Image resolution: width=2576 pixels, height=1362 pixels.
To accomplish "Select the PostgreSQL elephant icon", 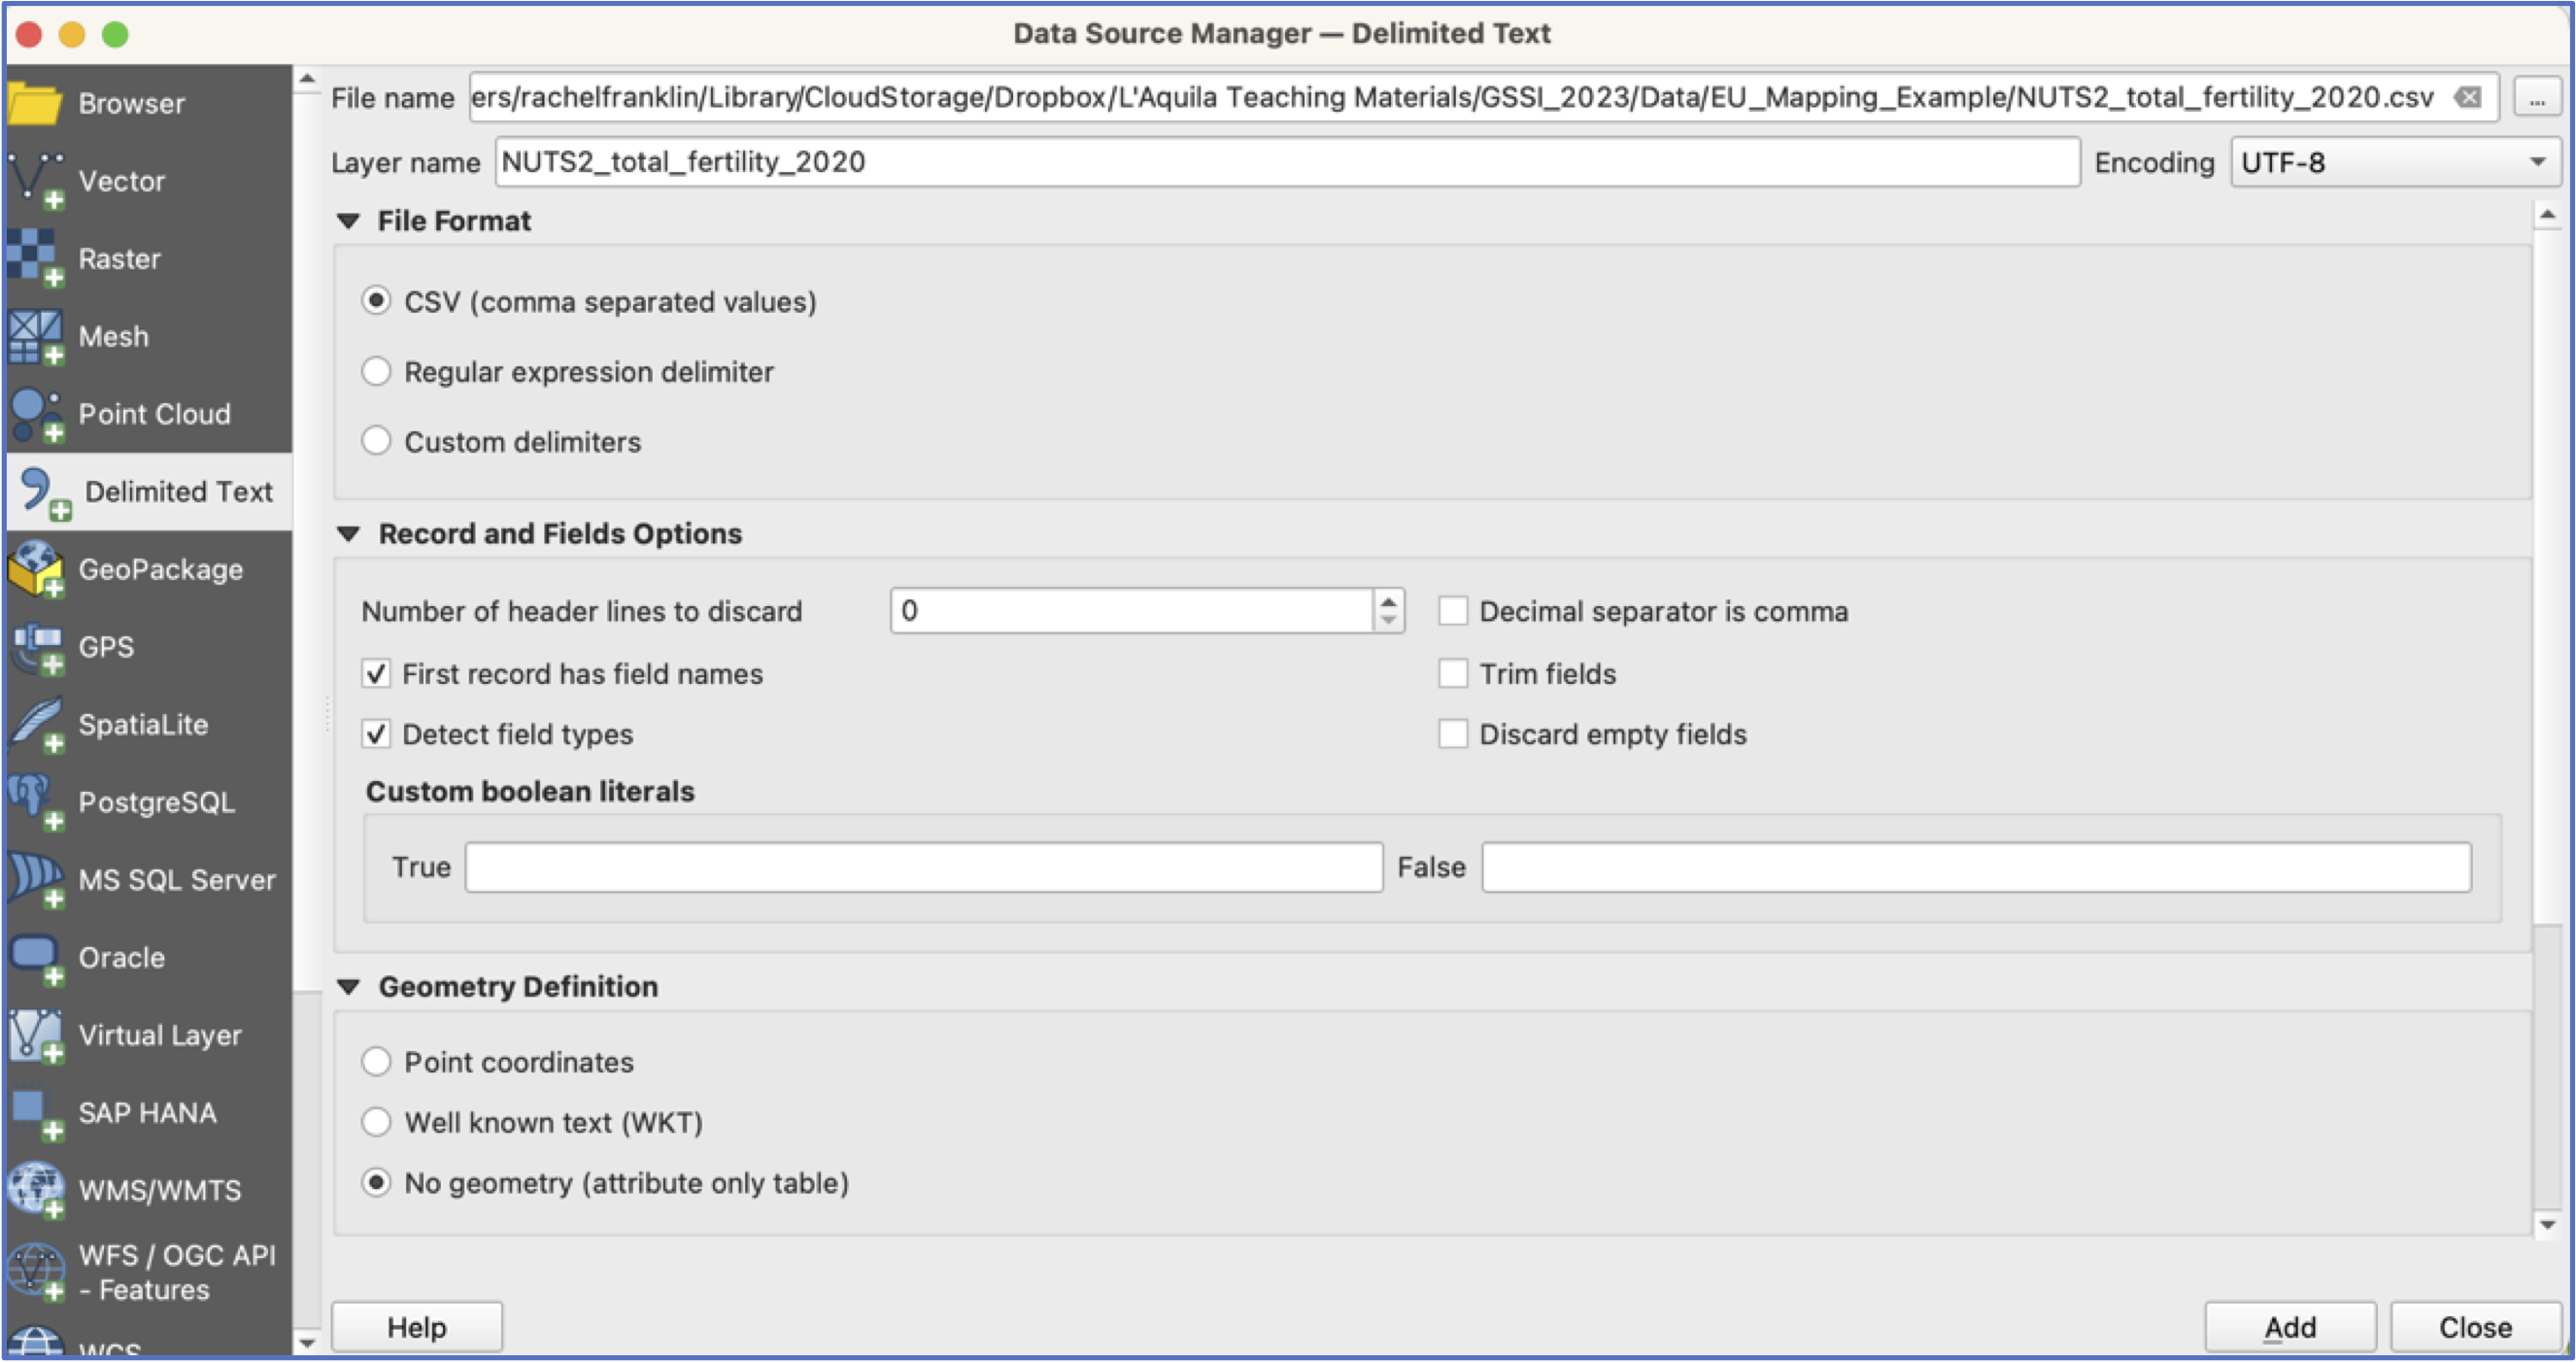I will pyautogui.click(x=37, y=803).
